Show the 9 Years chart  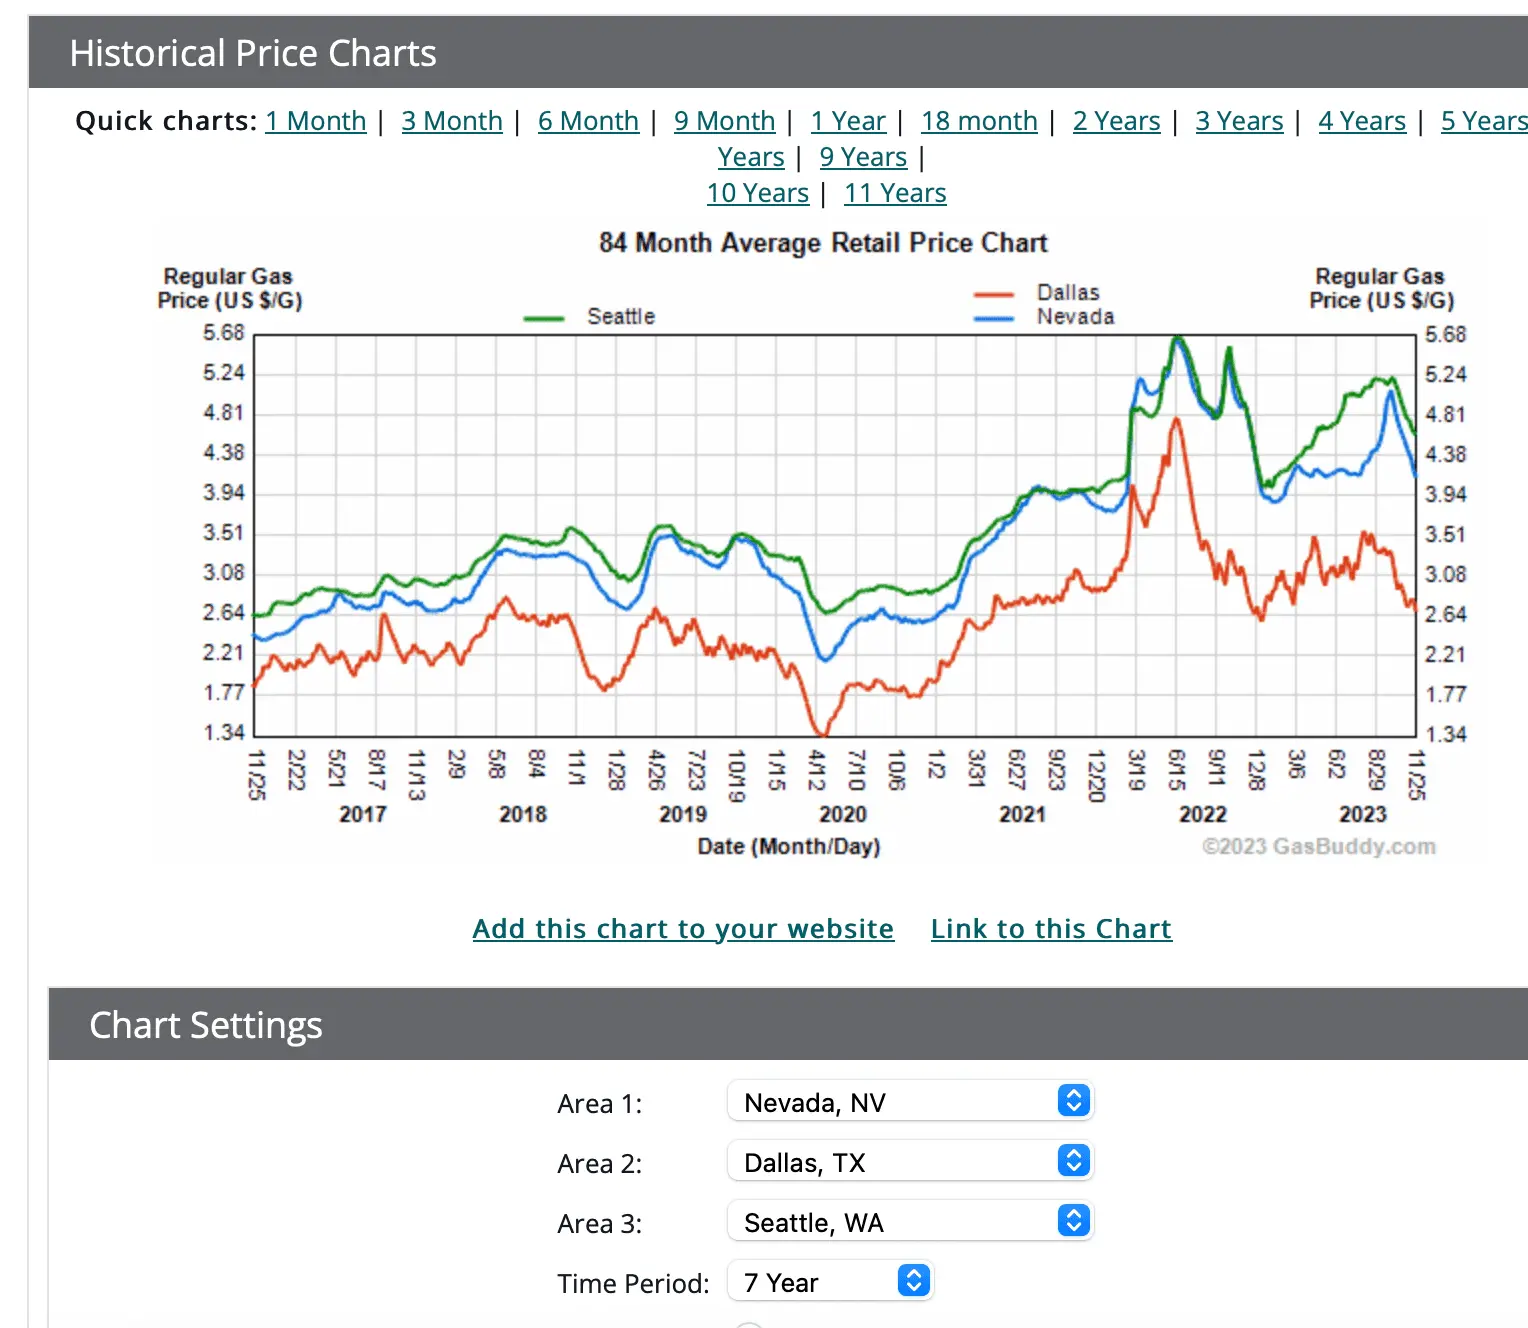click(863, 157)
